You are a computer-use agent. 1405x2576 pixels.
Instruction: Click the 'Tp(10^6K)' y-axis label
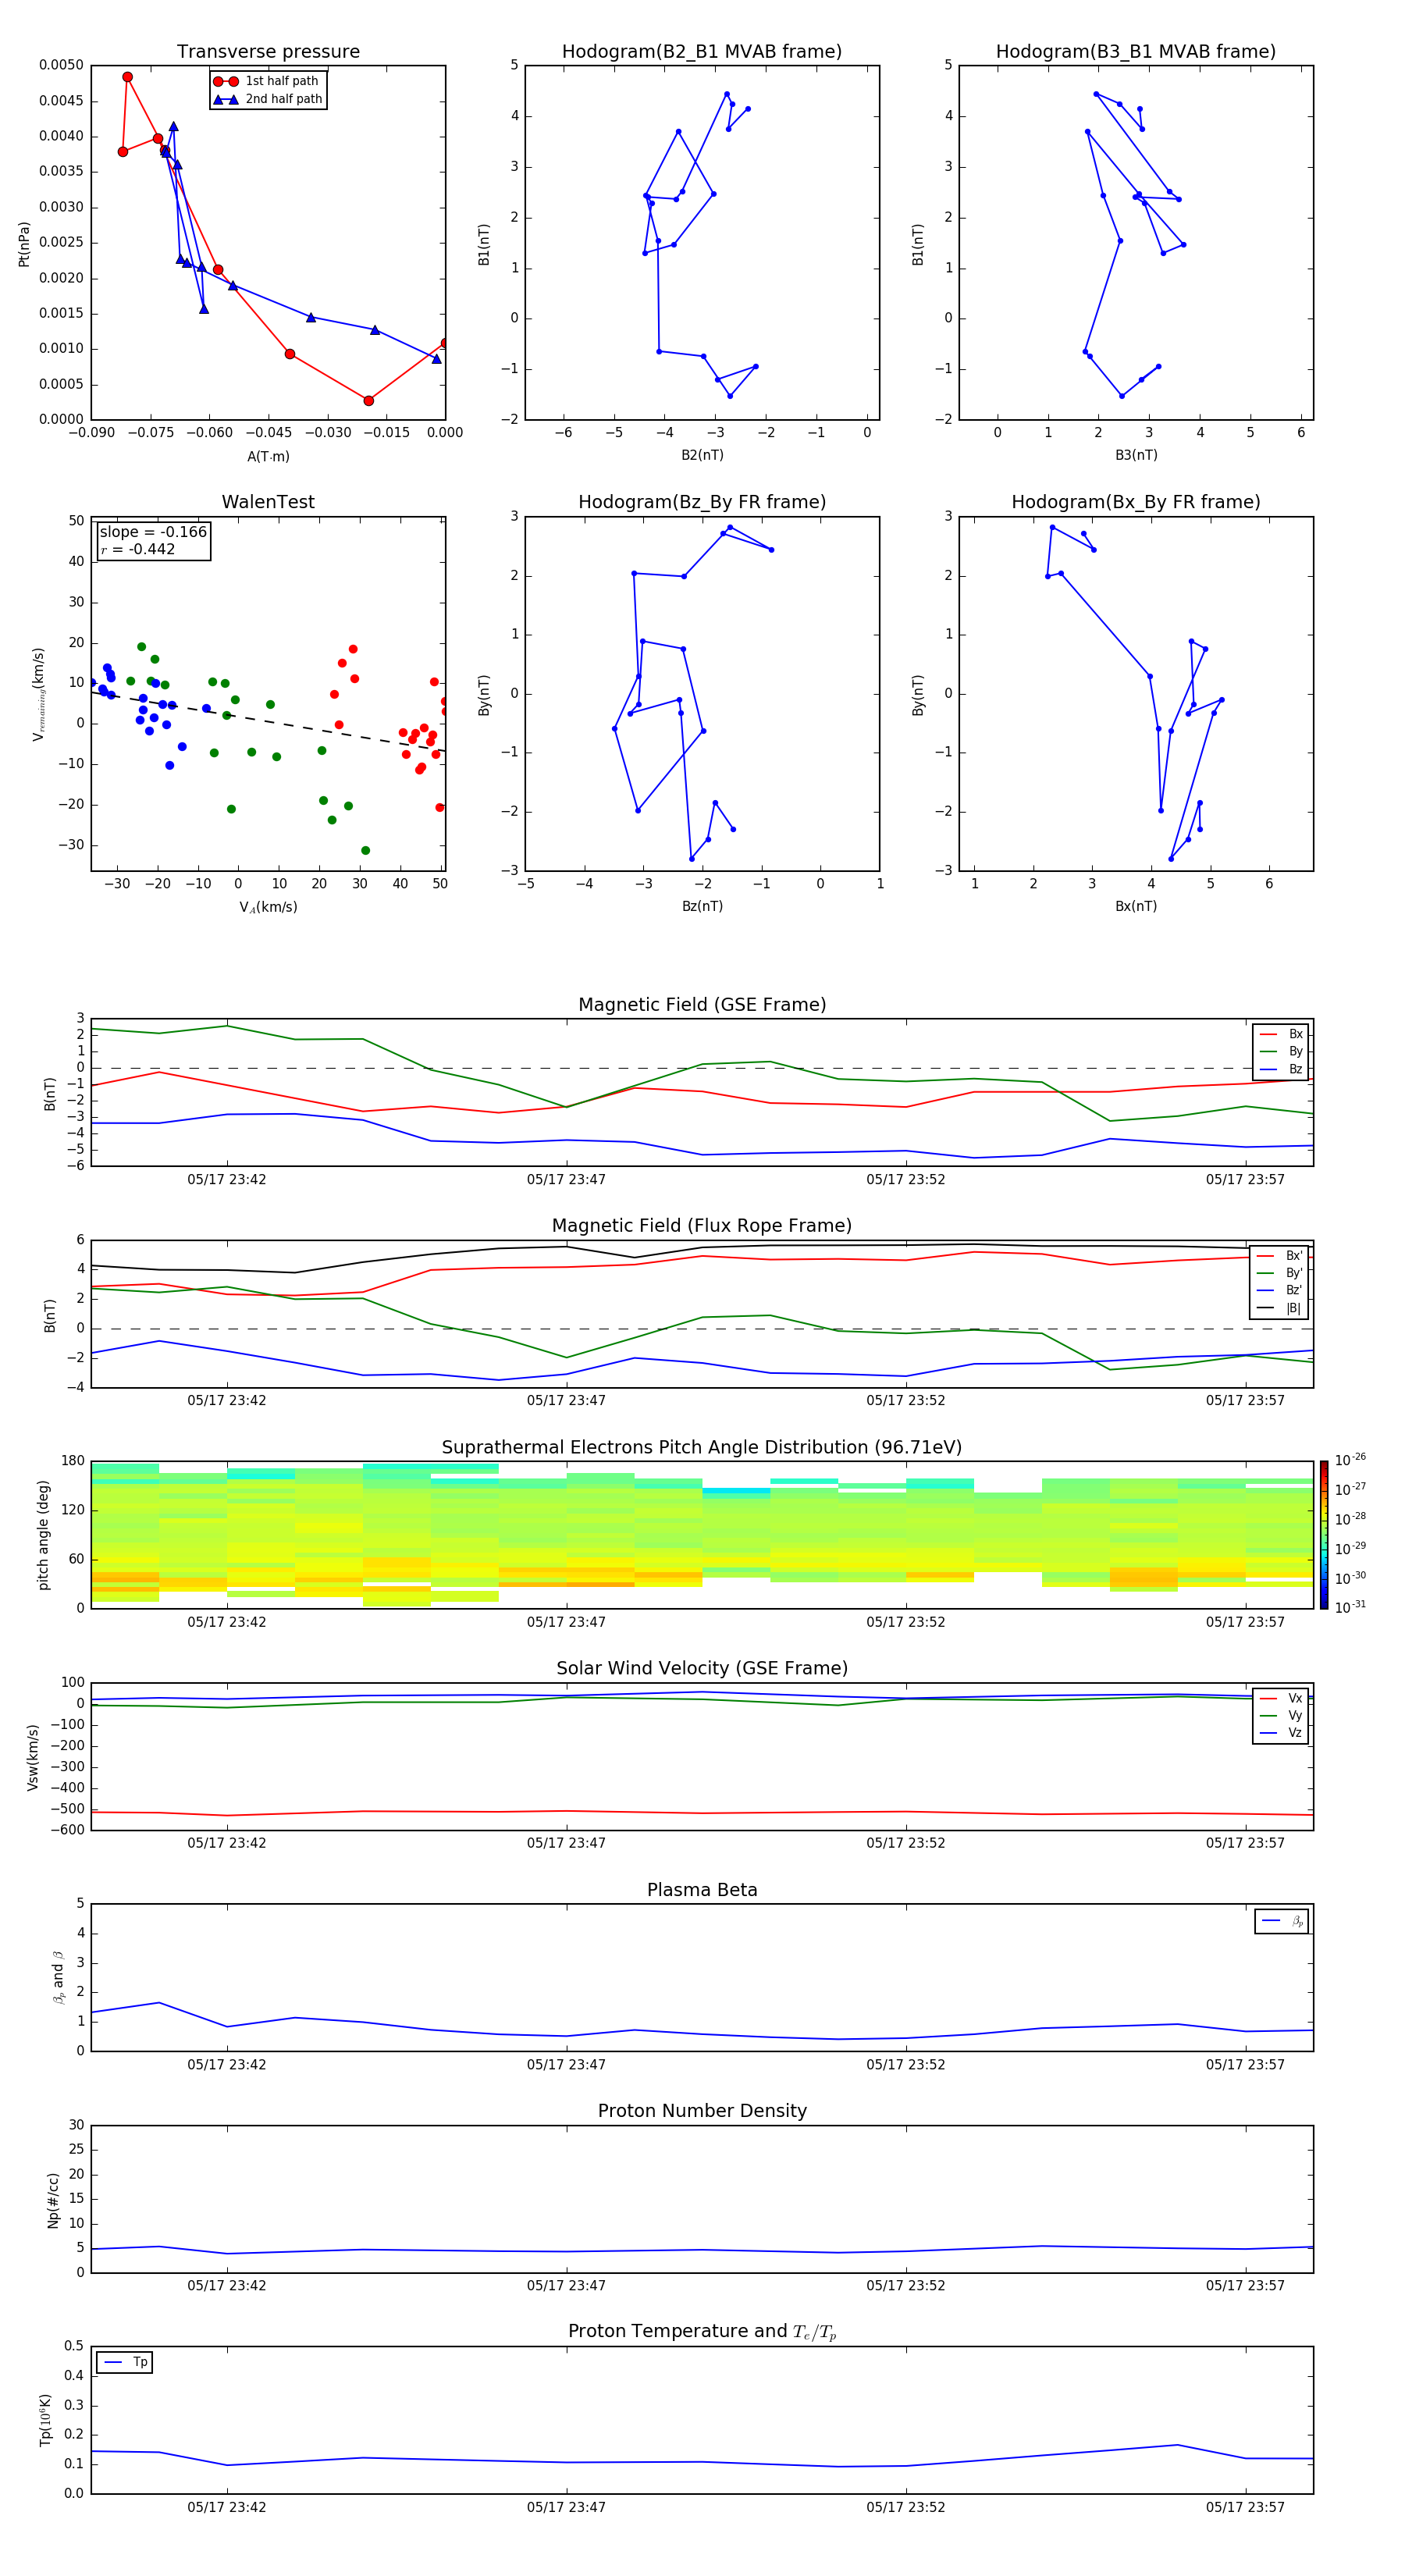pos(45,2420)
